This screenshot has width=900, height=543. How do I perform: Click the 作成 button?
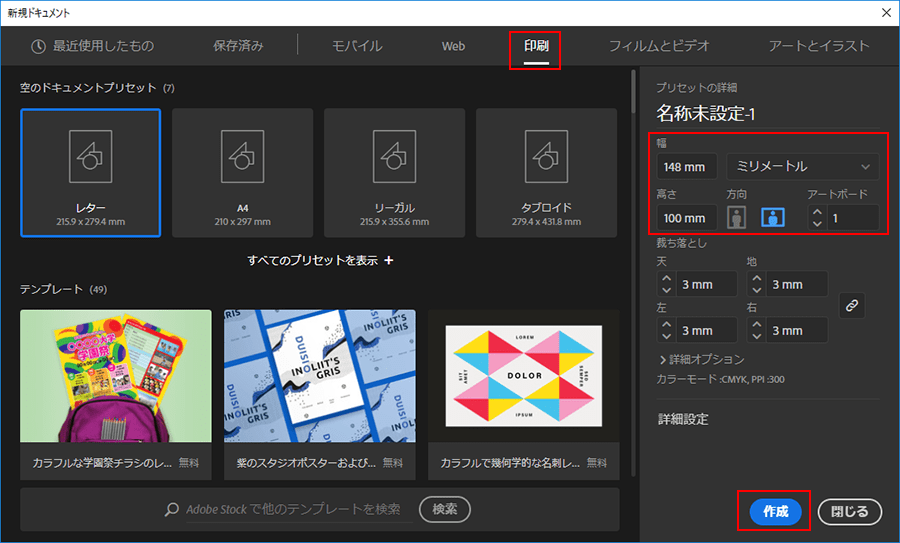(x=775, y=511)
